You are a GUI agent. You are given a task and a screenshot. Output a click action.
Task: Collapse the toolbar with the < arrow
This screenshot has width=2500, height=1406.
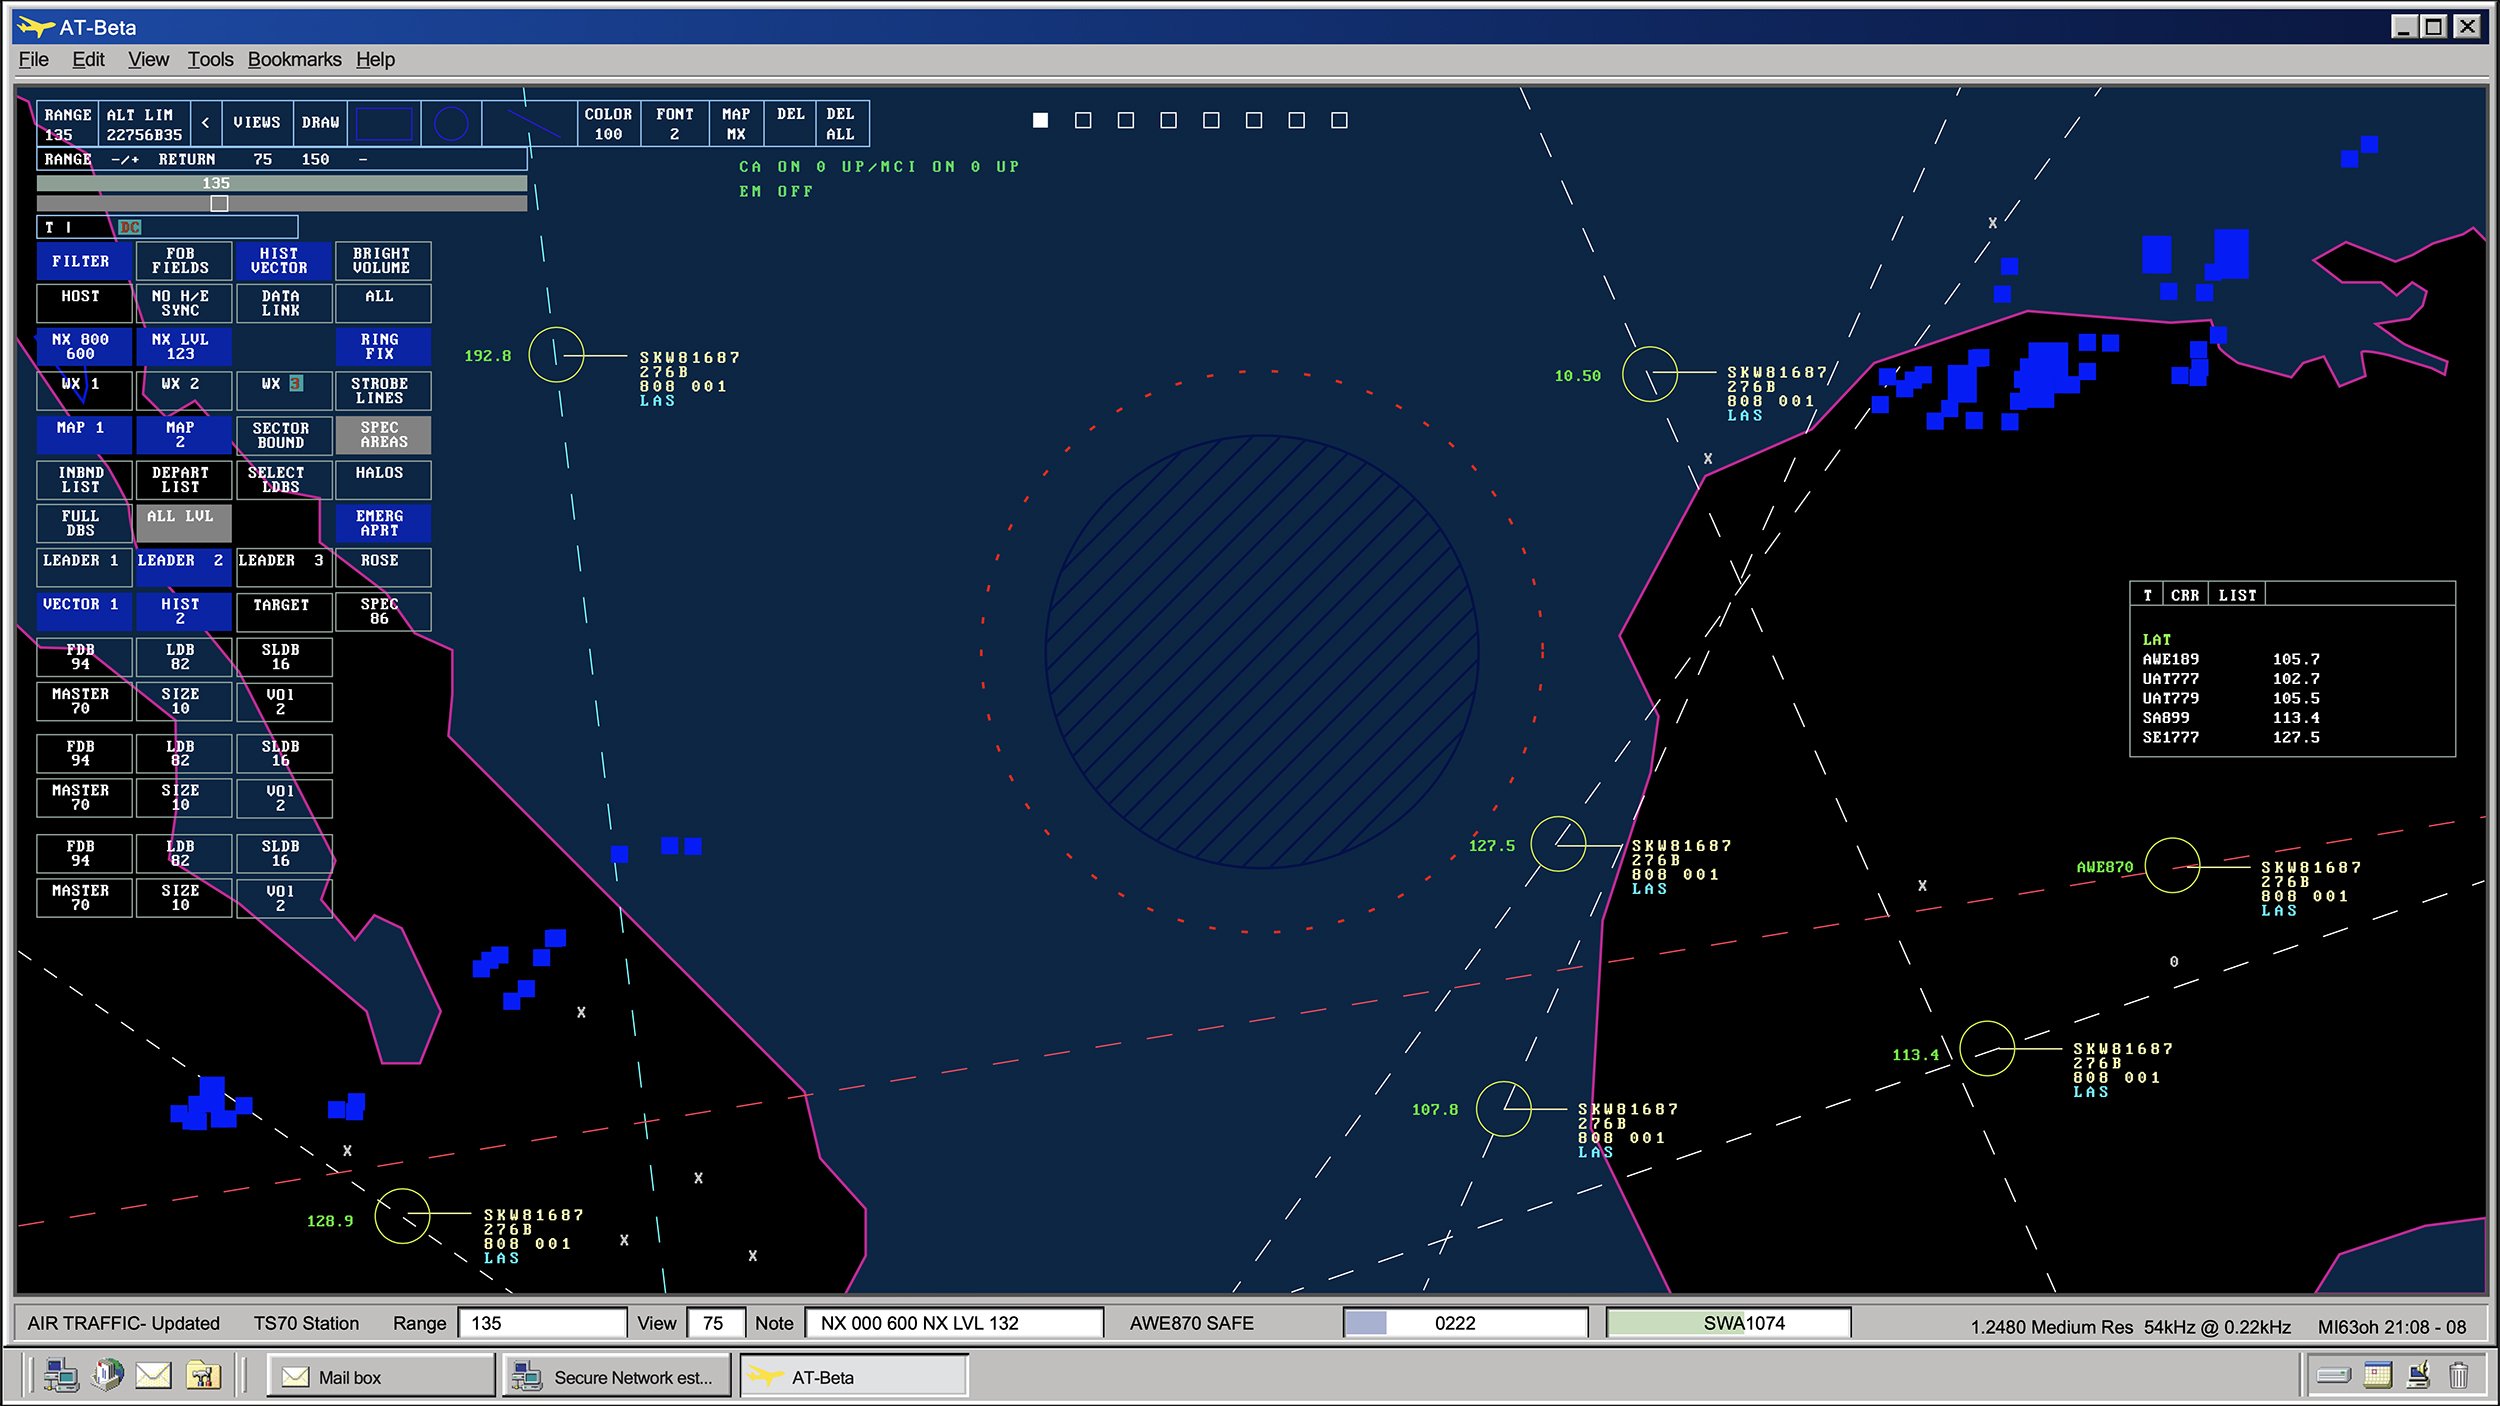click(206, 122)
